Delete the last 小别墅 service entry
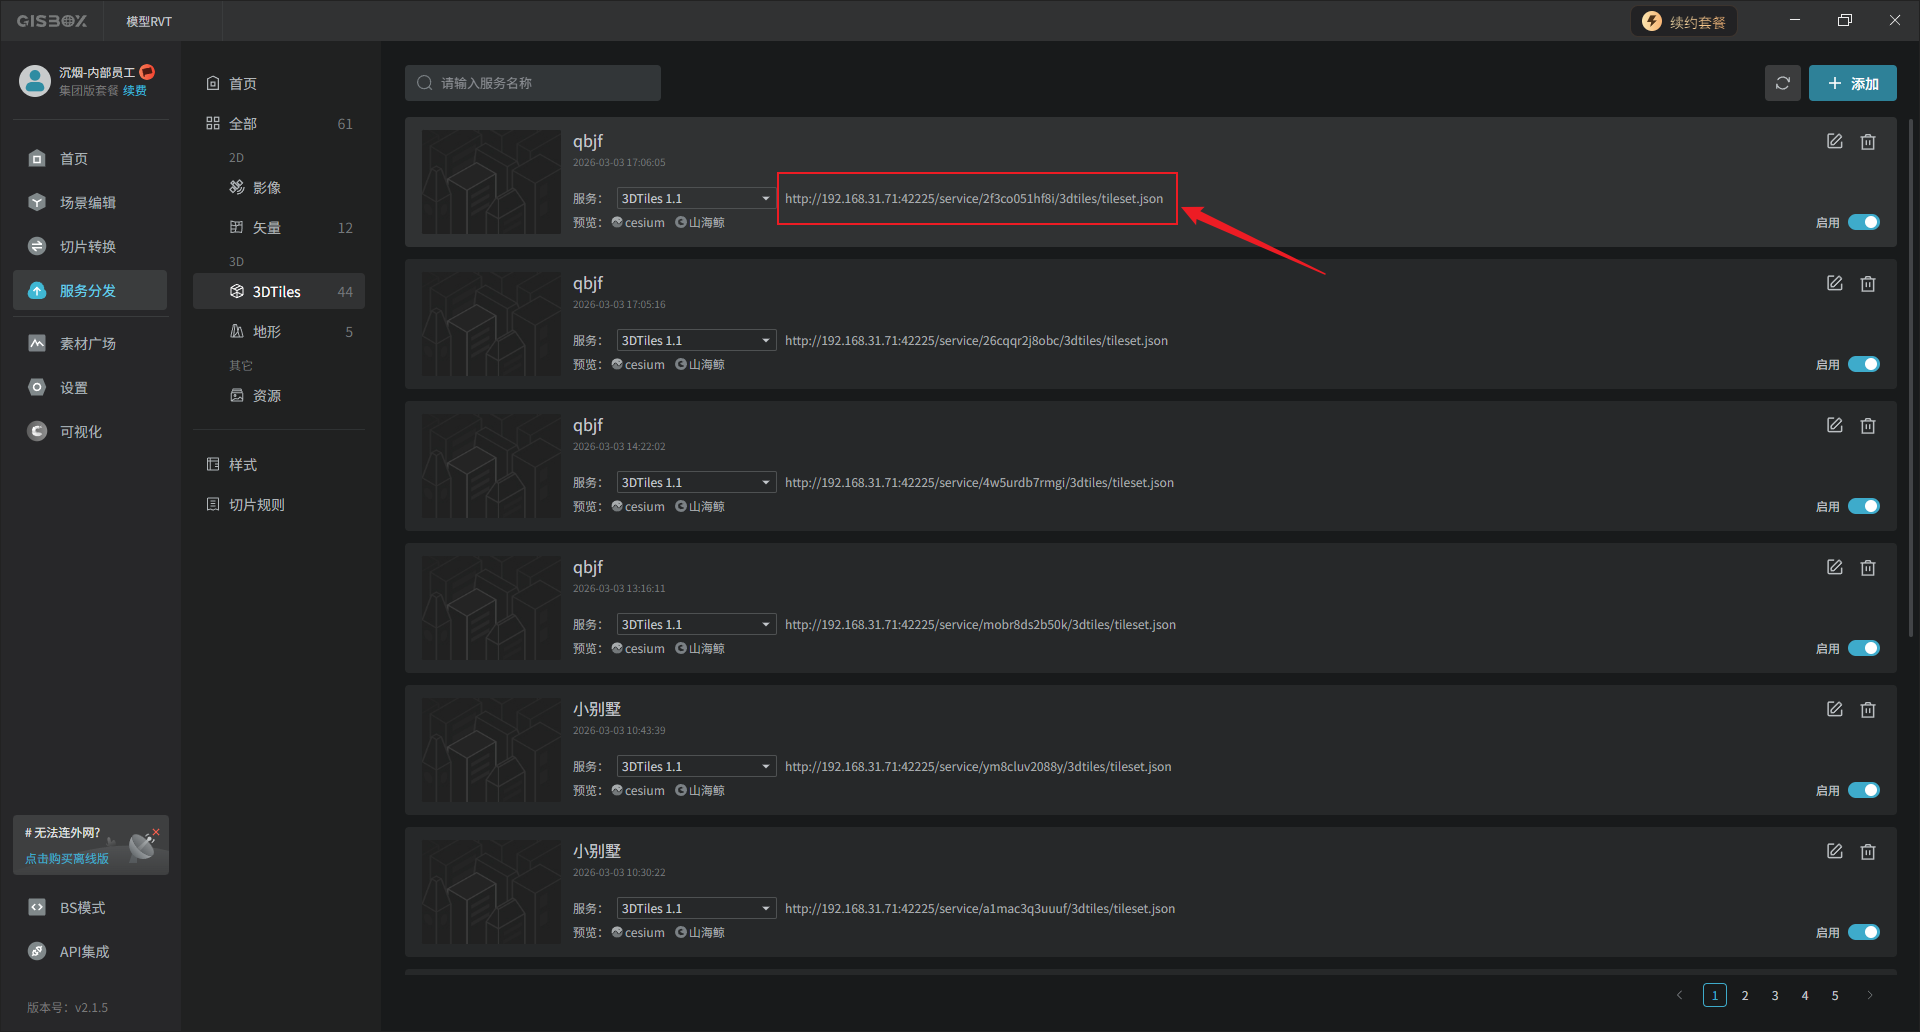 click(x=1867, y=852)
